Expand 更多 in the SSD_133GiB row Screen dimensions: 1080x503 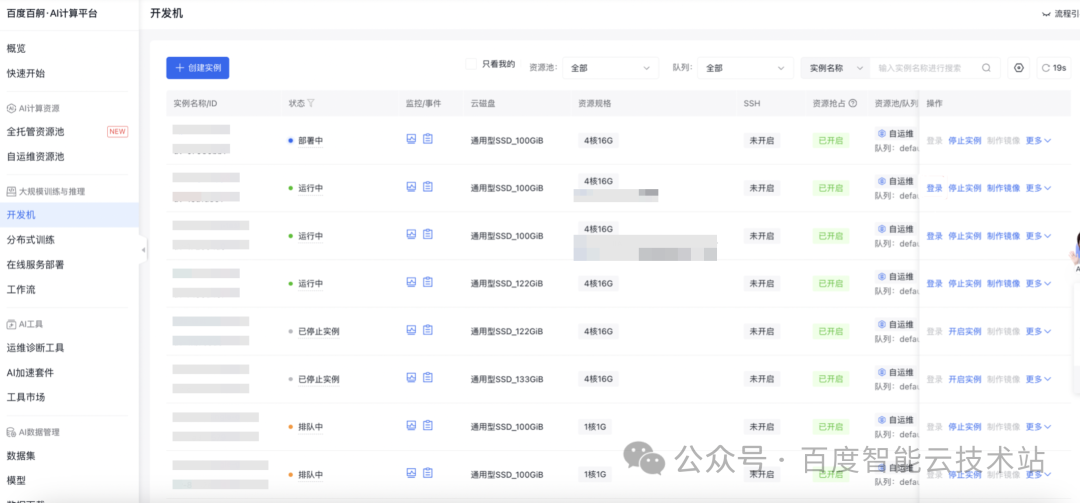pyautogui.click(x=1039, y=379)
